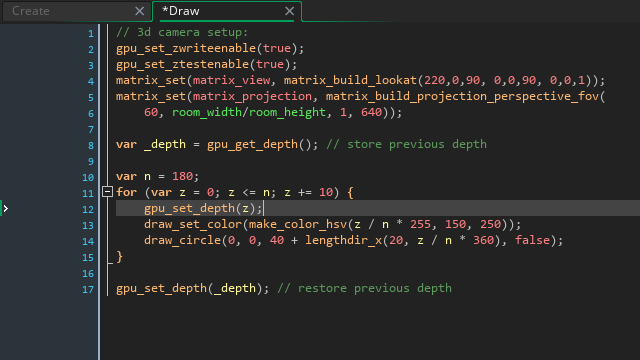The width and height of the screenshot is (640, 360).
Task: Click room_width variable on line 6
Action: click(207, 112)
